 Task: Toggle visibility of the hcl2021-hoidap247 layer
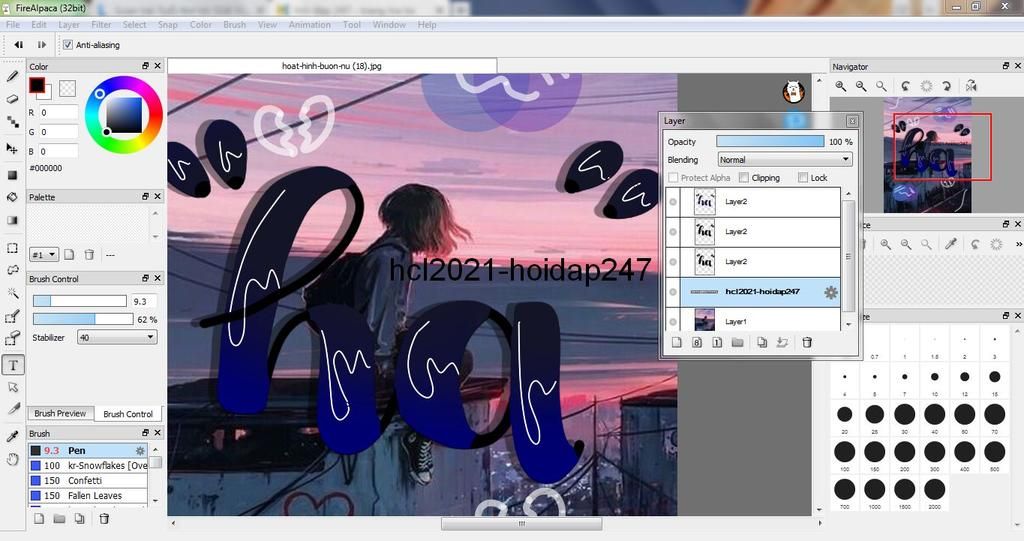(x=673, y=292)
